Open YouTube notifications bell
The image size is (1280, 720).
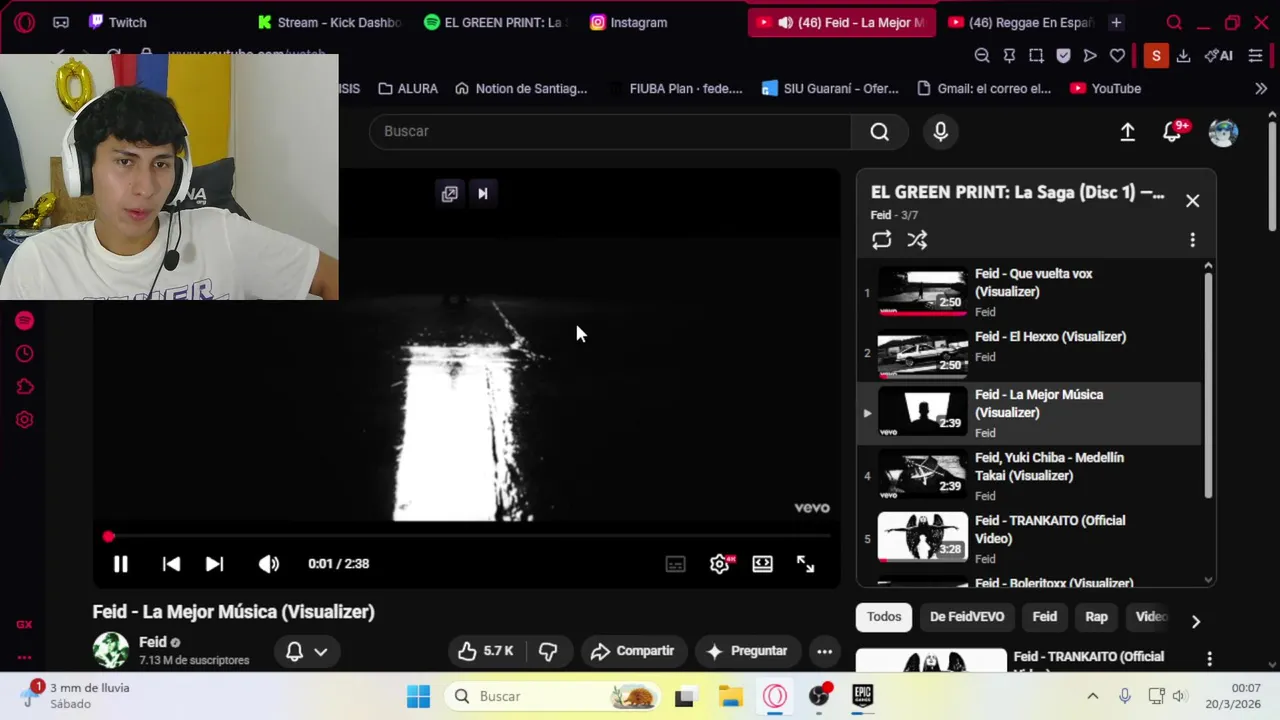coord(1173,132)
